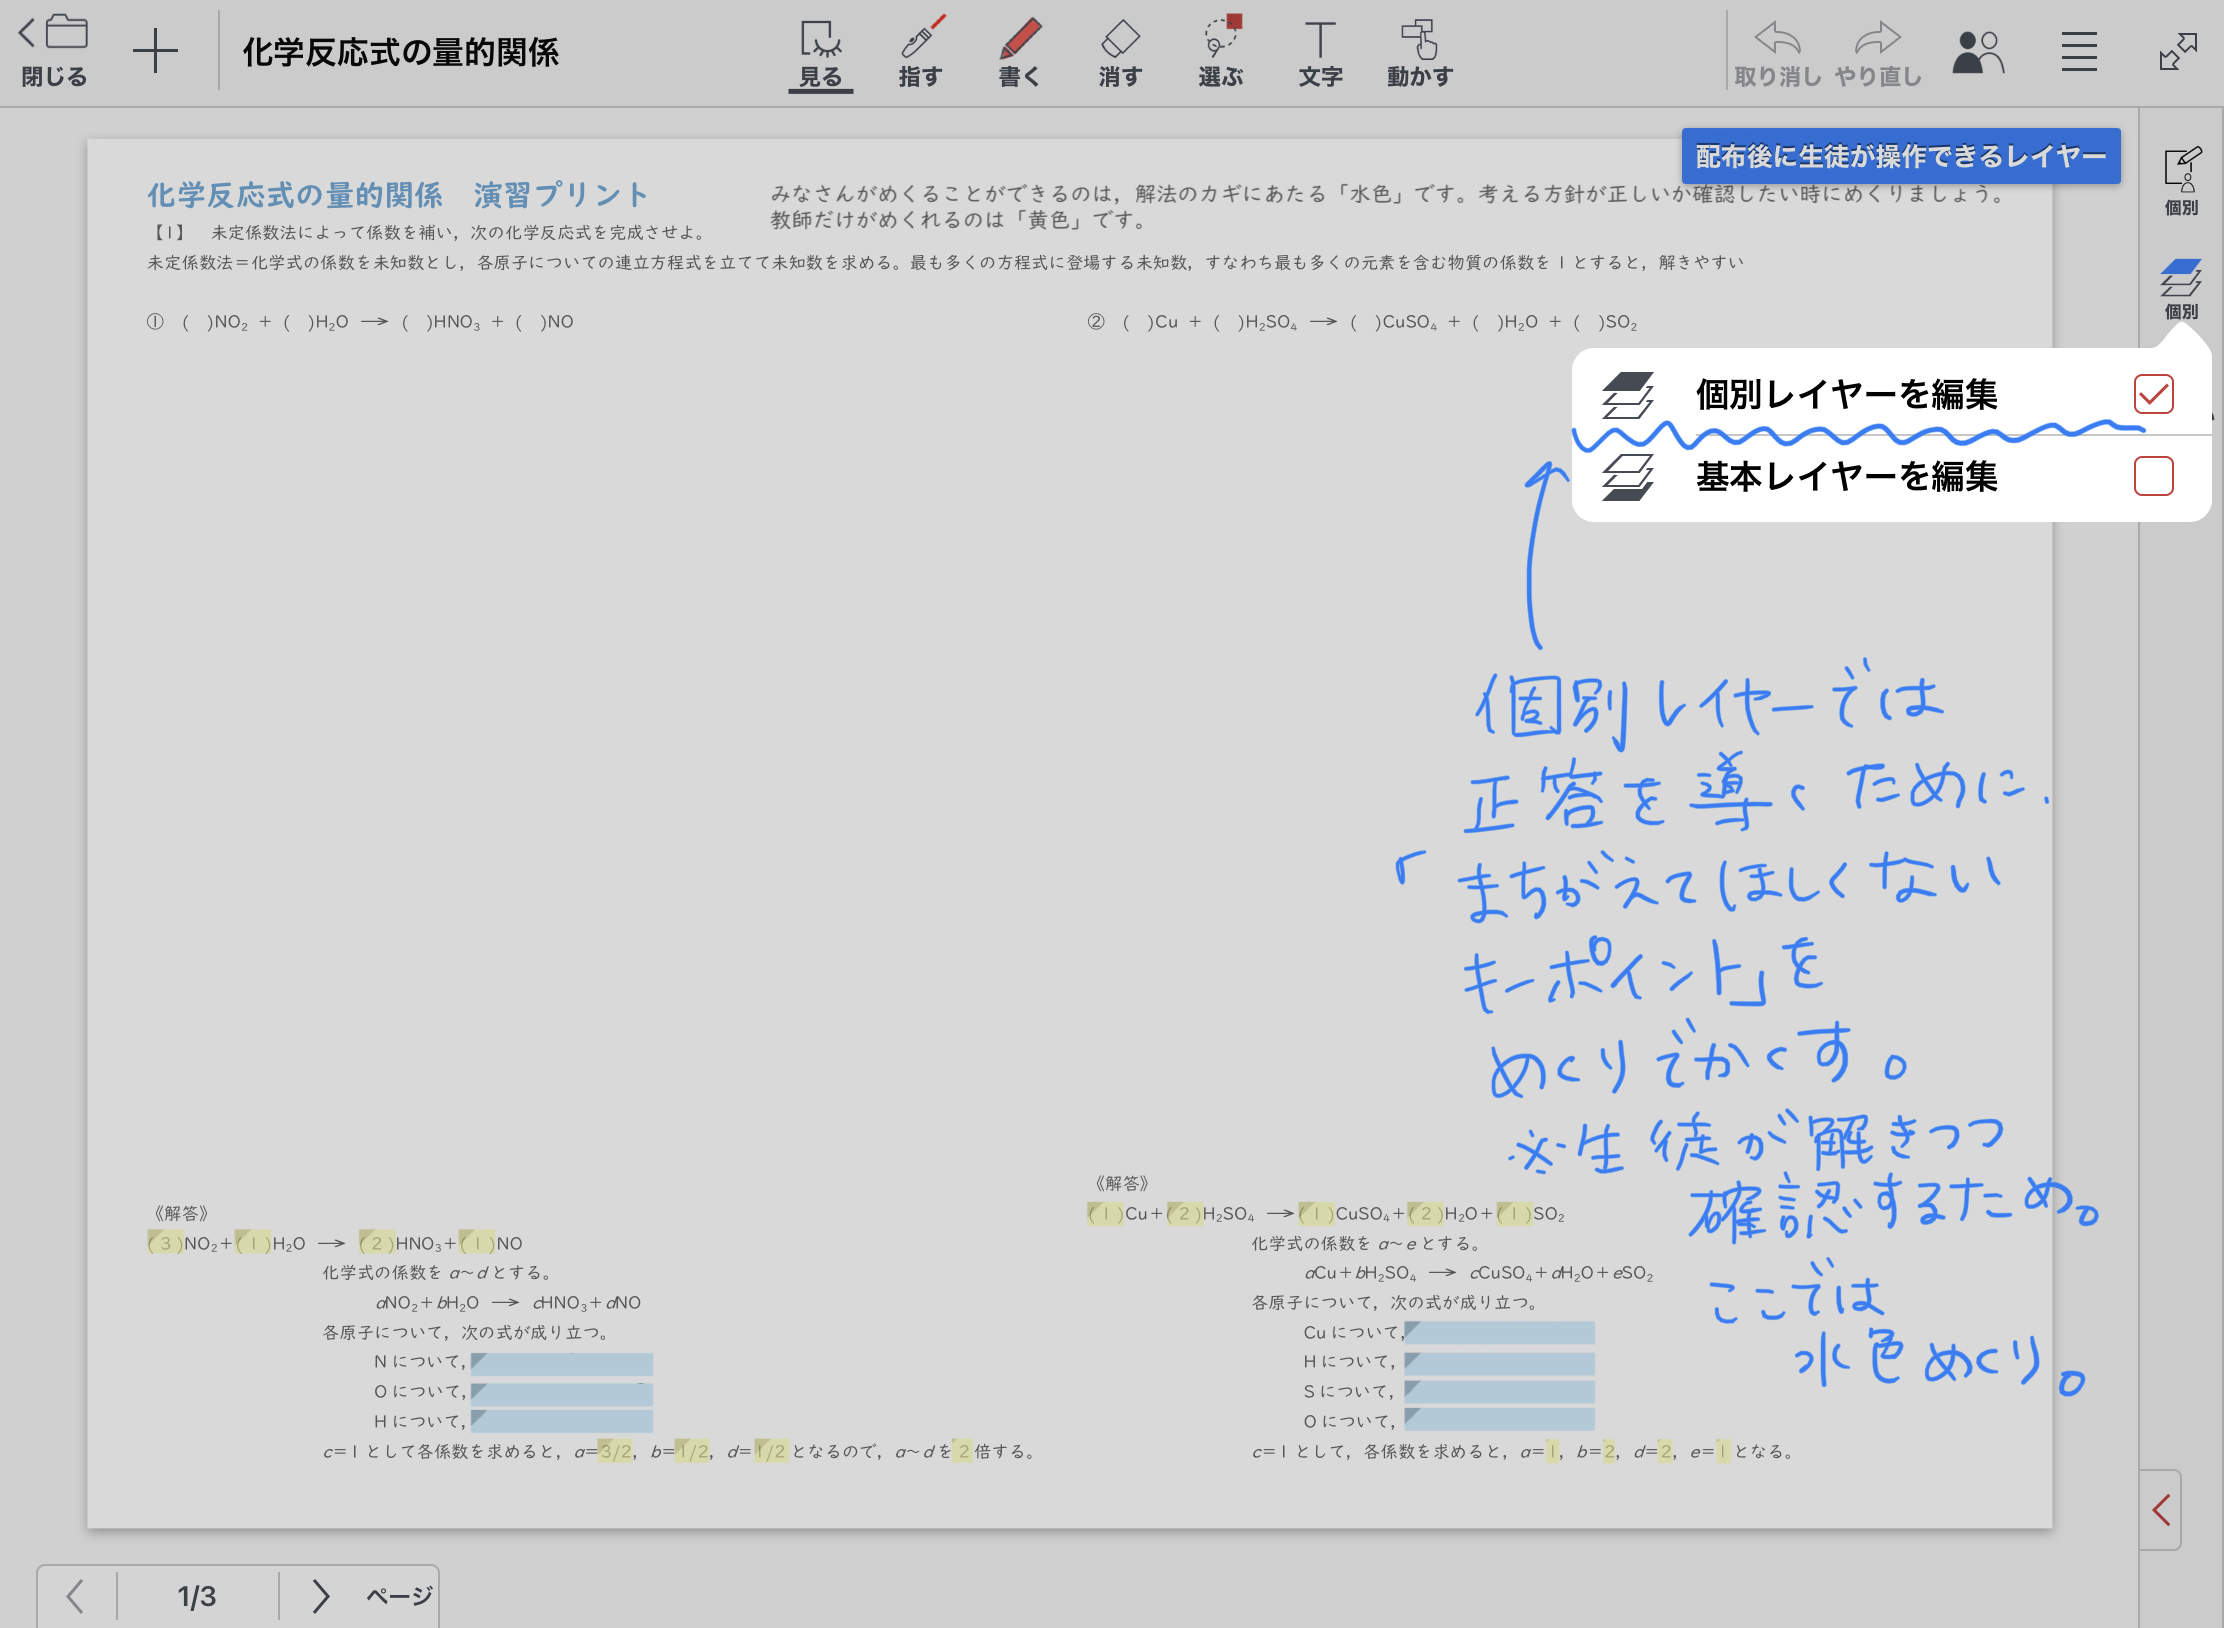Image resolution: width=2224 pixels, height=1628 pixels.
Task: Expand the red chevron side panel
Action: point(2161,1510)
